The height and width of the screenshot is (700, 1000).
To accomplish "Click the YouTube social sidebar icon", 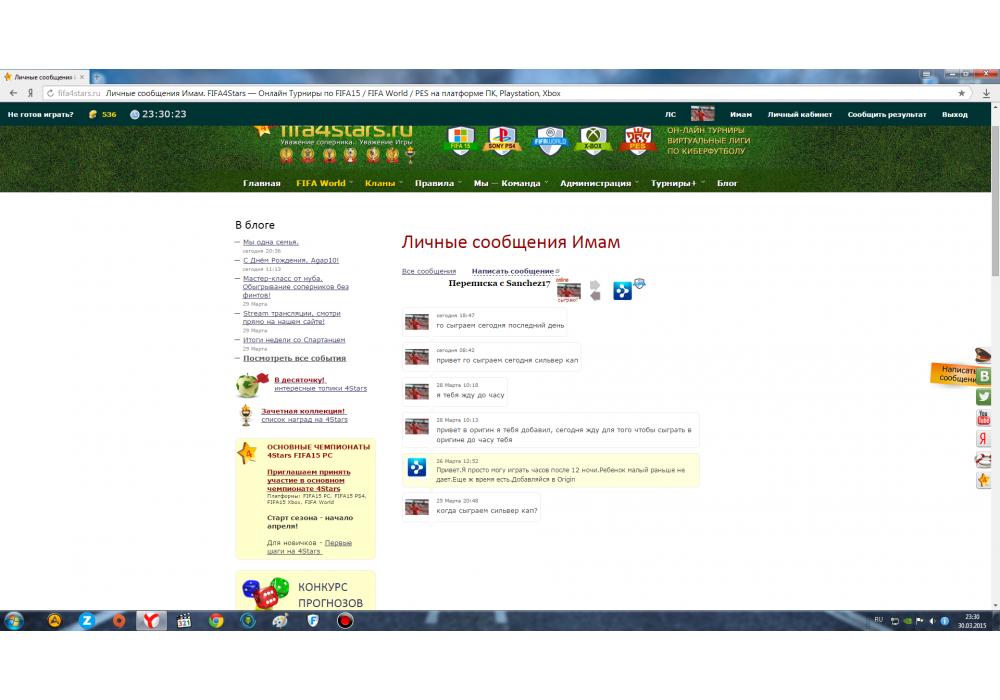I will click(x=984, y=418).
